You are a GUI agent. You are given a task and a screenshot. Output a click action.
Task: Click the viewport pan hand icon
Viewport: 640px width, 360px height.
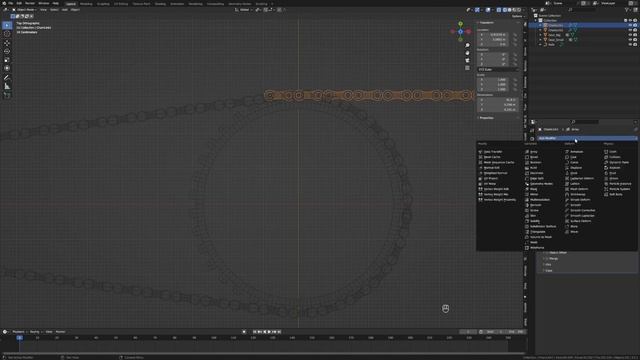point(467,53)
